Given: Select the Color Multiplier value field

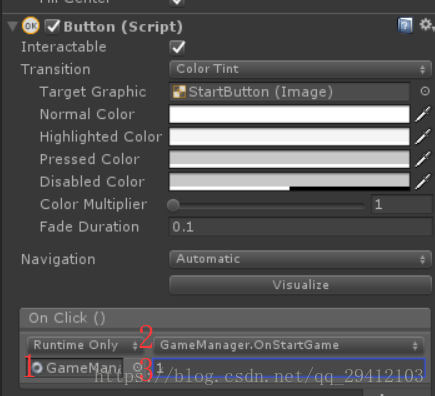Looking at the screenshot, I should [x=402, y=204].
